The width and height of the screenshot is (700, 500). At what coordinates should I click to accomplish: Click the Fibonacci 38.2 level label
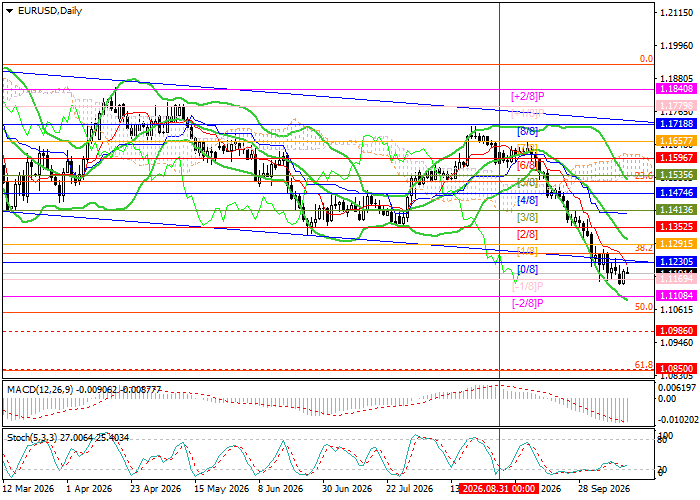(644, 248)
